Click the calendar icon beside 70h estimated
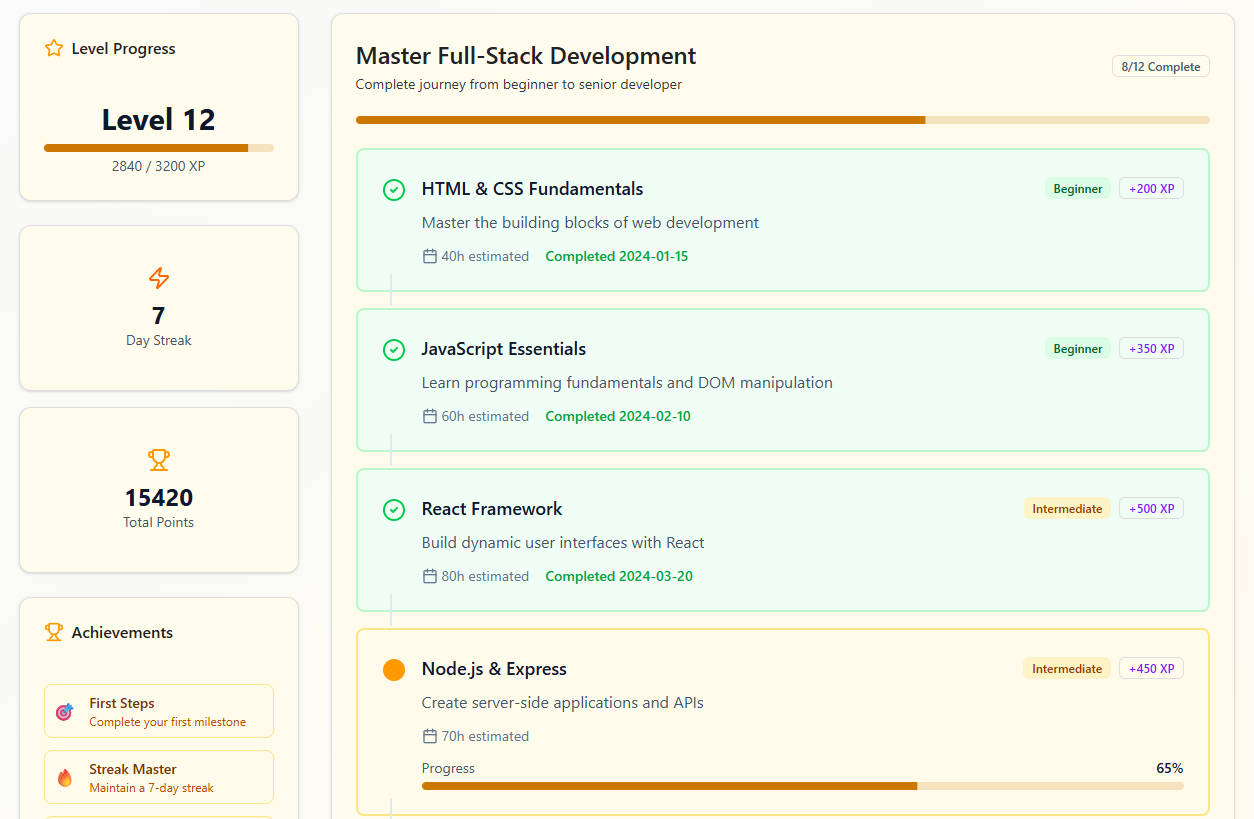The height and width of the screenshot is (819, 1254). pos(430,736)
